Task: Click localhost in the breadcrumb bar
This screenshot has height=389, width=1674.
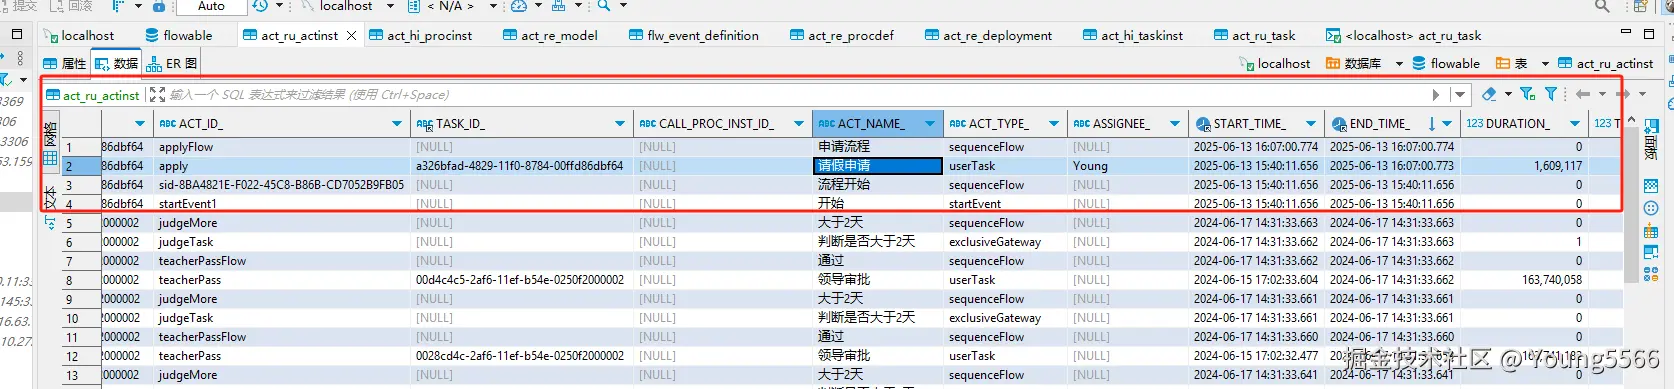Action: pyautogui.click(x=1275, y=63)
